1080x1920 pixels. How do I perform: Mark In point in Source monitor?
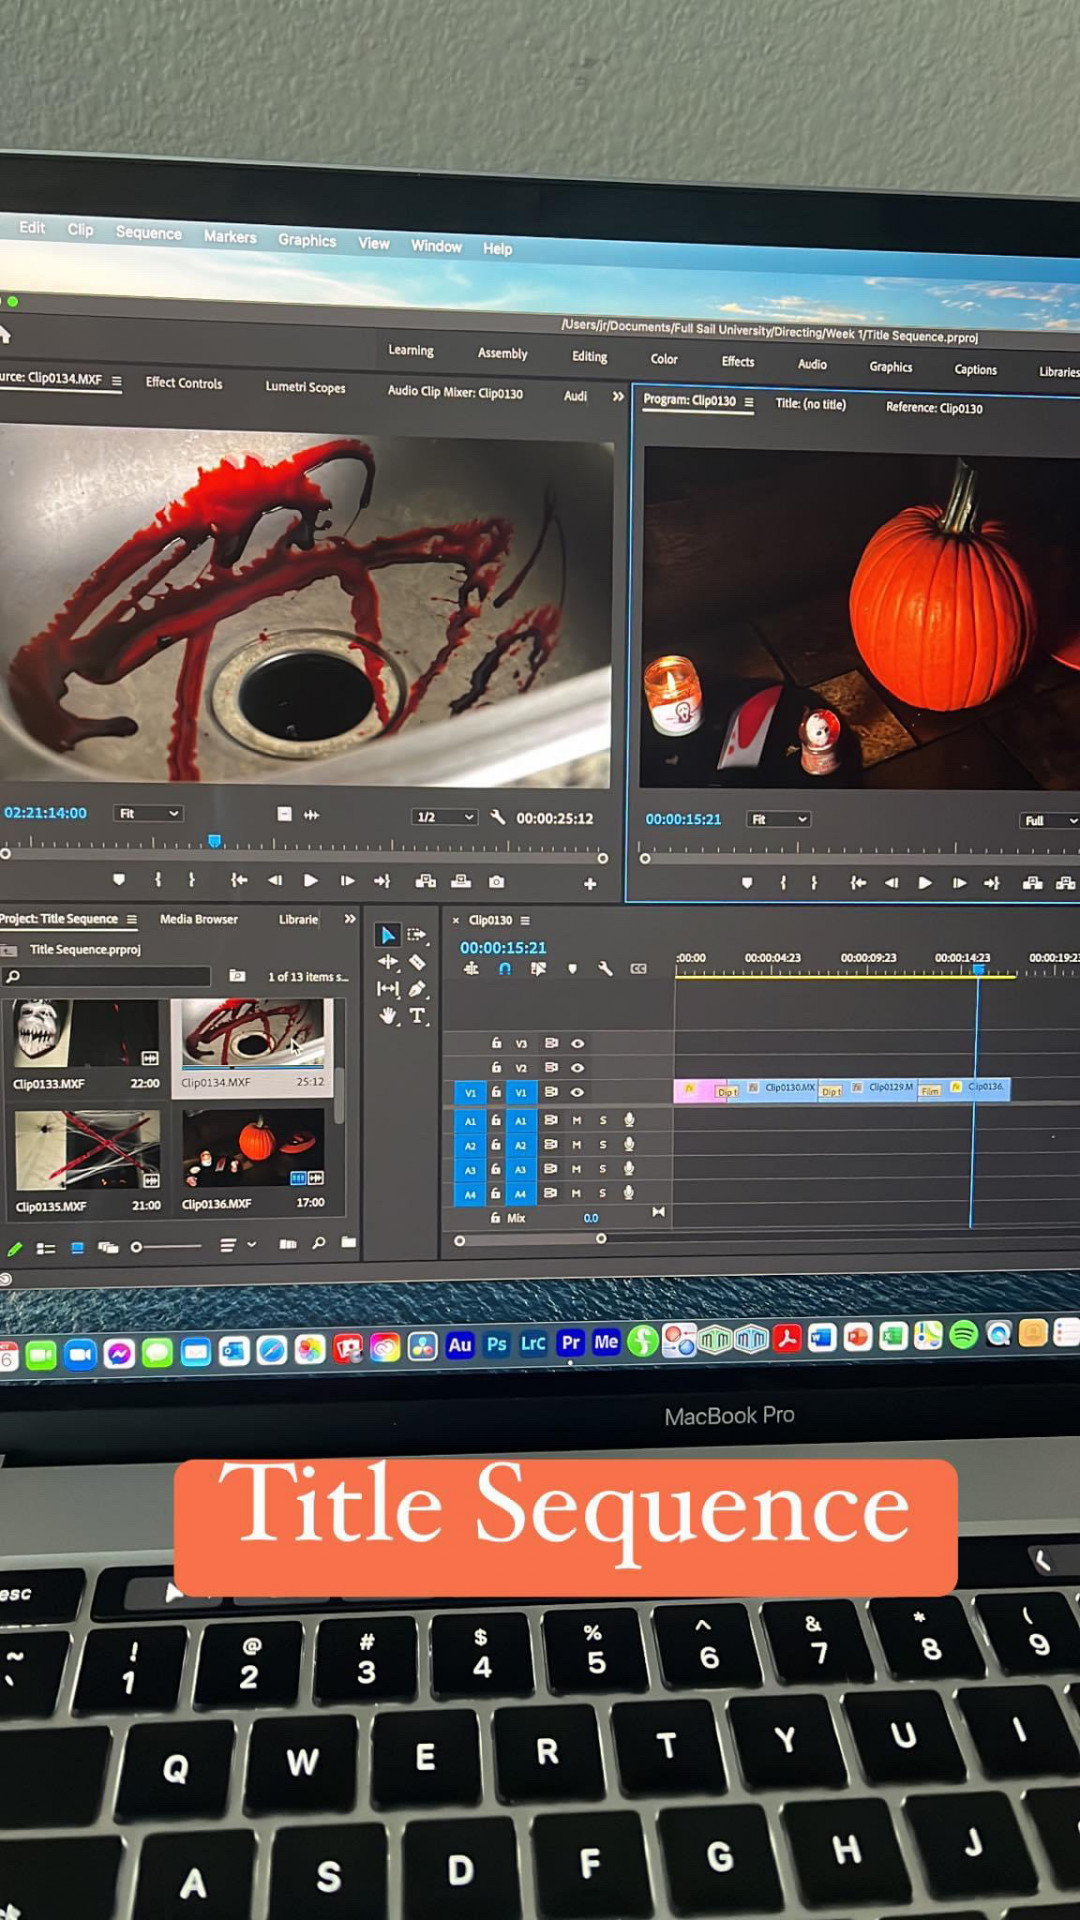click(x=158, y=880)
